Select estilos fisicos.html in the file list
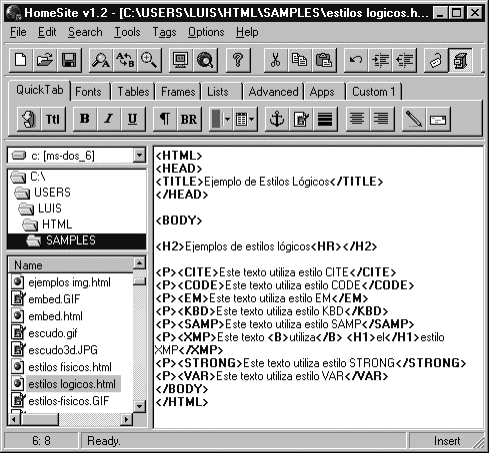 point(70,367)
